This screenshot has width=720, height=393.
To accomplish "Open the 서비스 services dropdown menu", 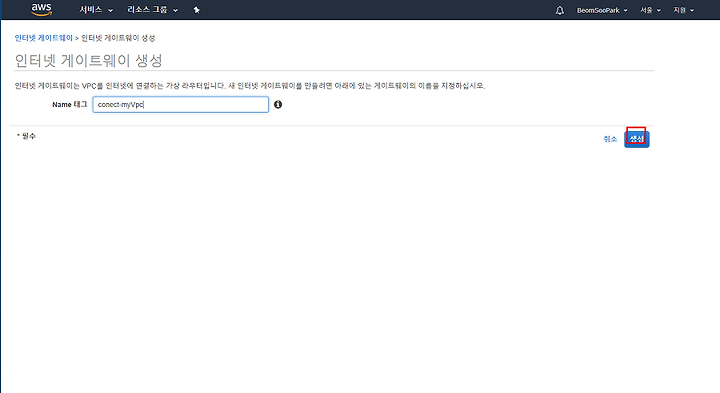I will pos(96,10).
